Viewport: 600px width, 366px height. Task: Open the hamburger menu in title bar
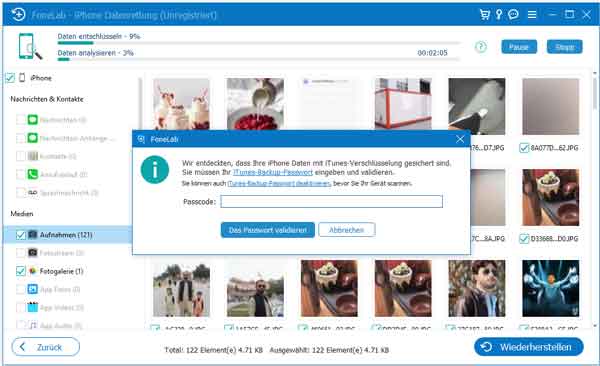coord(532,15)
